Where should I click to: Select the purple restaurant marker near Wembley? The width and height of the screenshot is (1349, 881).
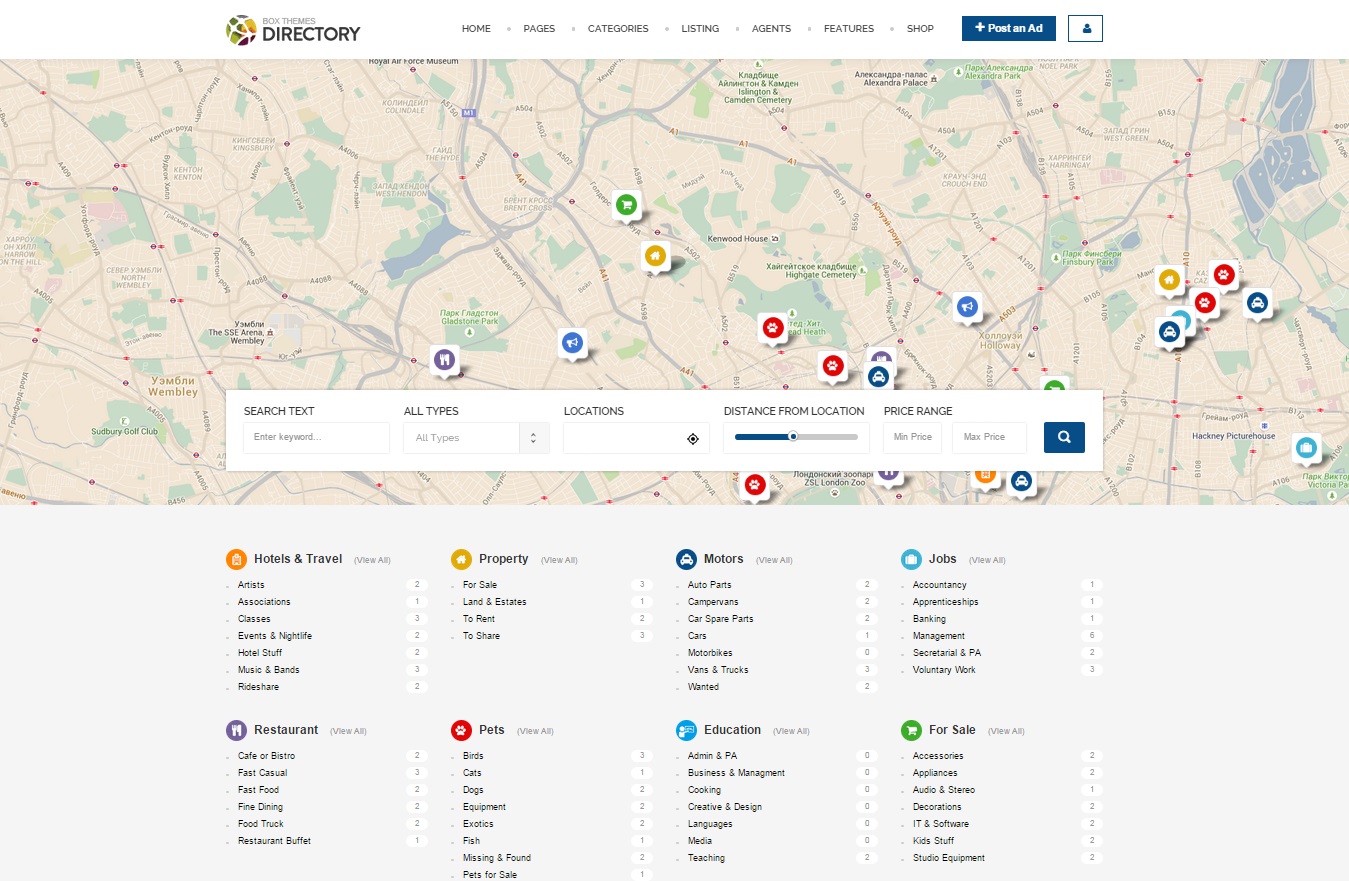pos(445,359)
